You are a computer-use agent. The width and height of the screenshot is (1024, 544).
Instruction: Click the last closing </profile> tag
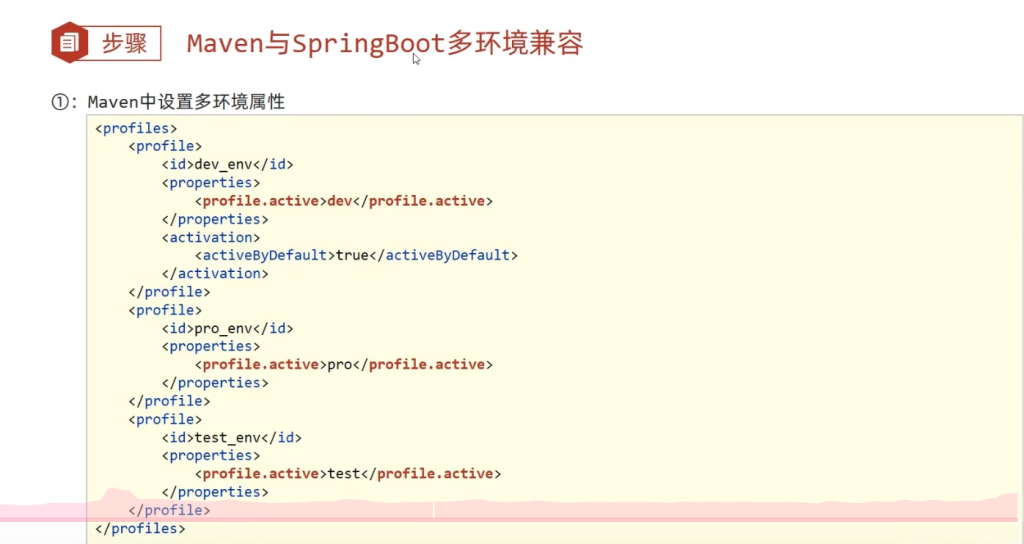169,510
